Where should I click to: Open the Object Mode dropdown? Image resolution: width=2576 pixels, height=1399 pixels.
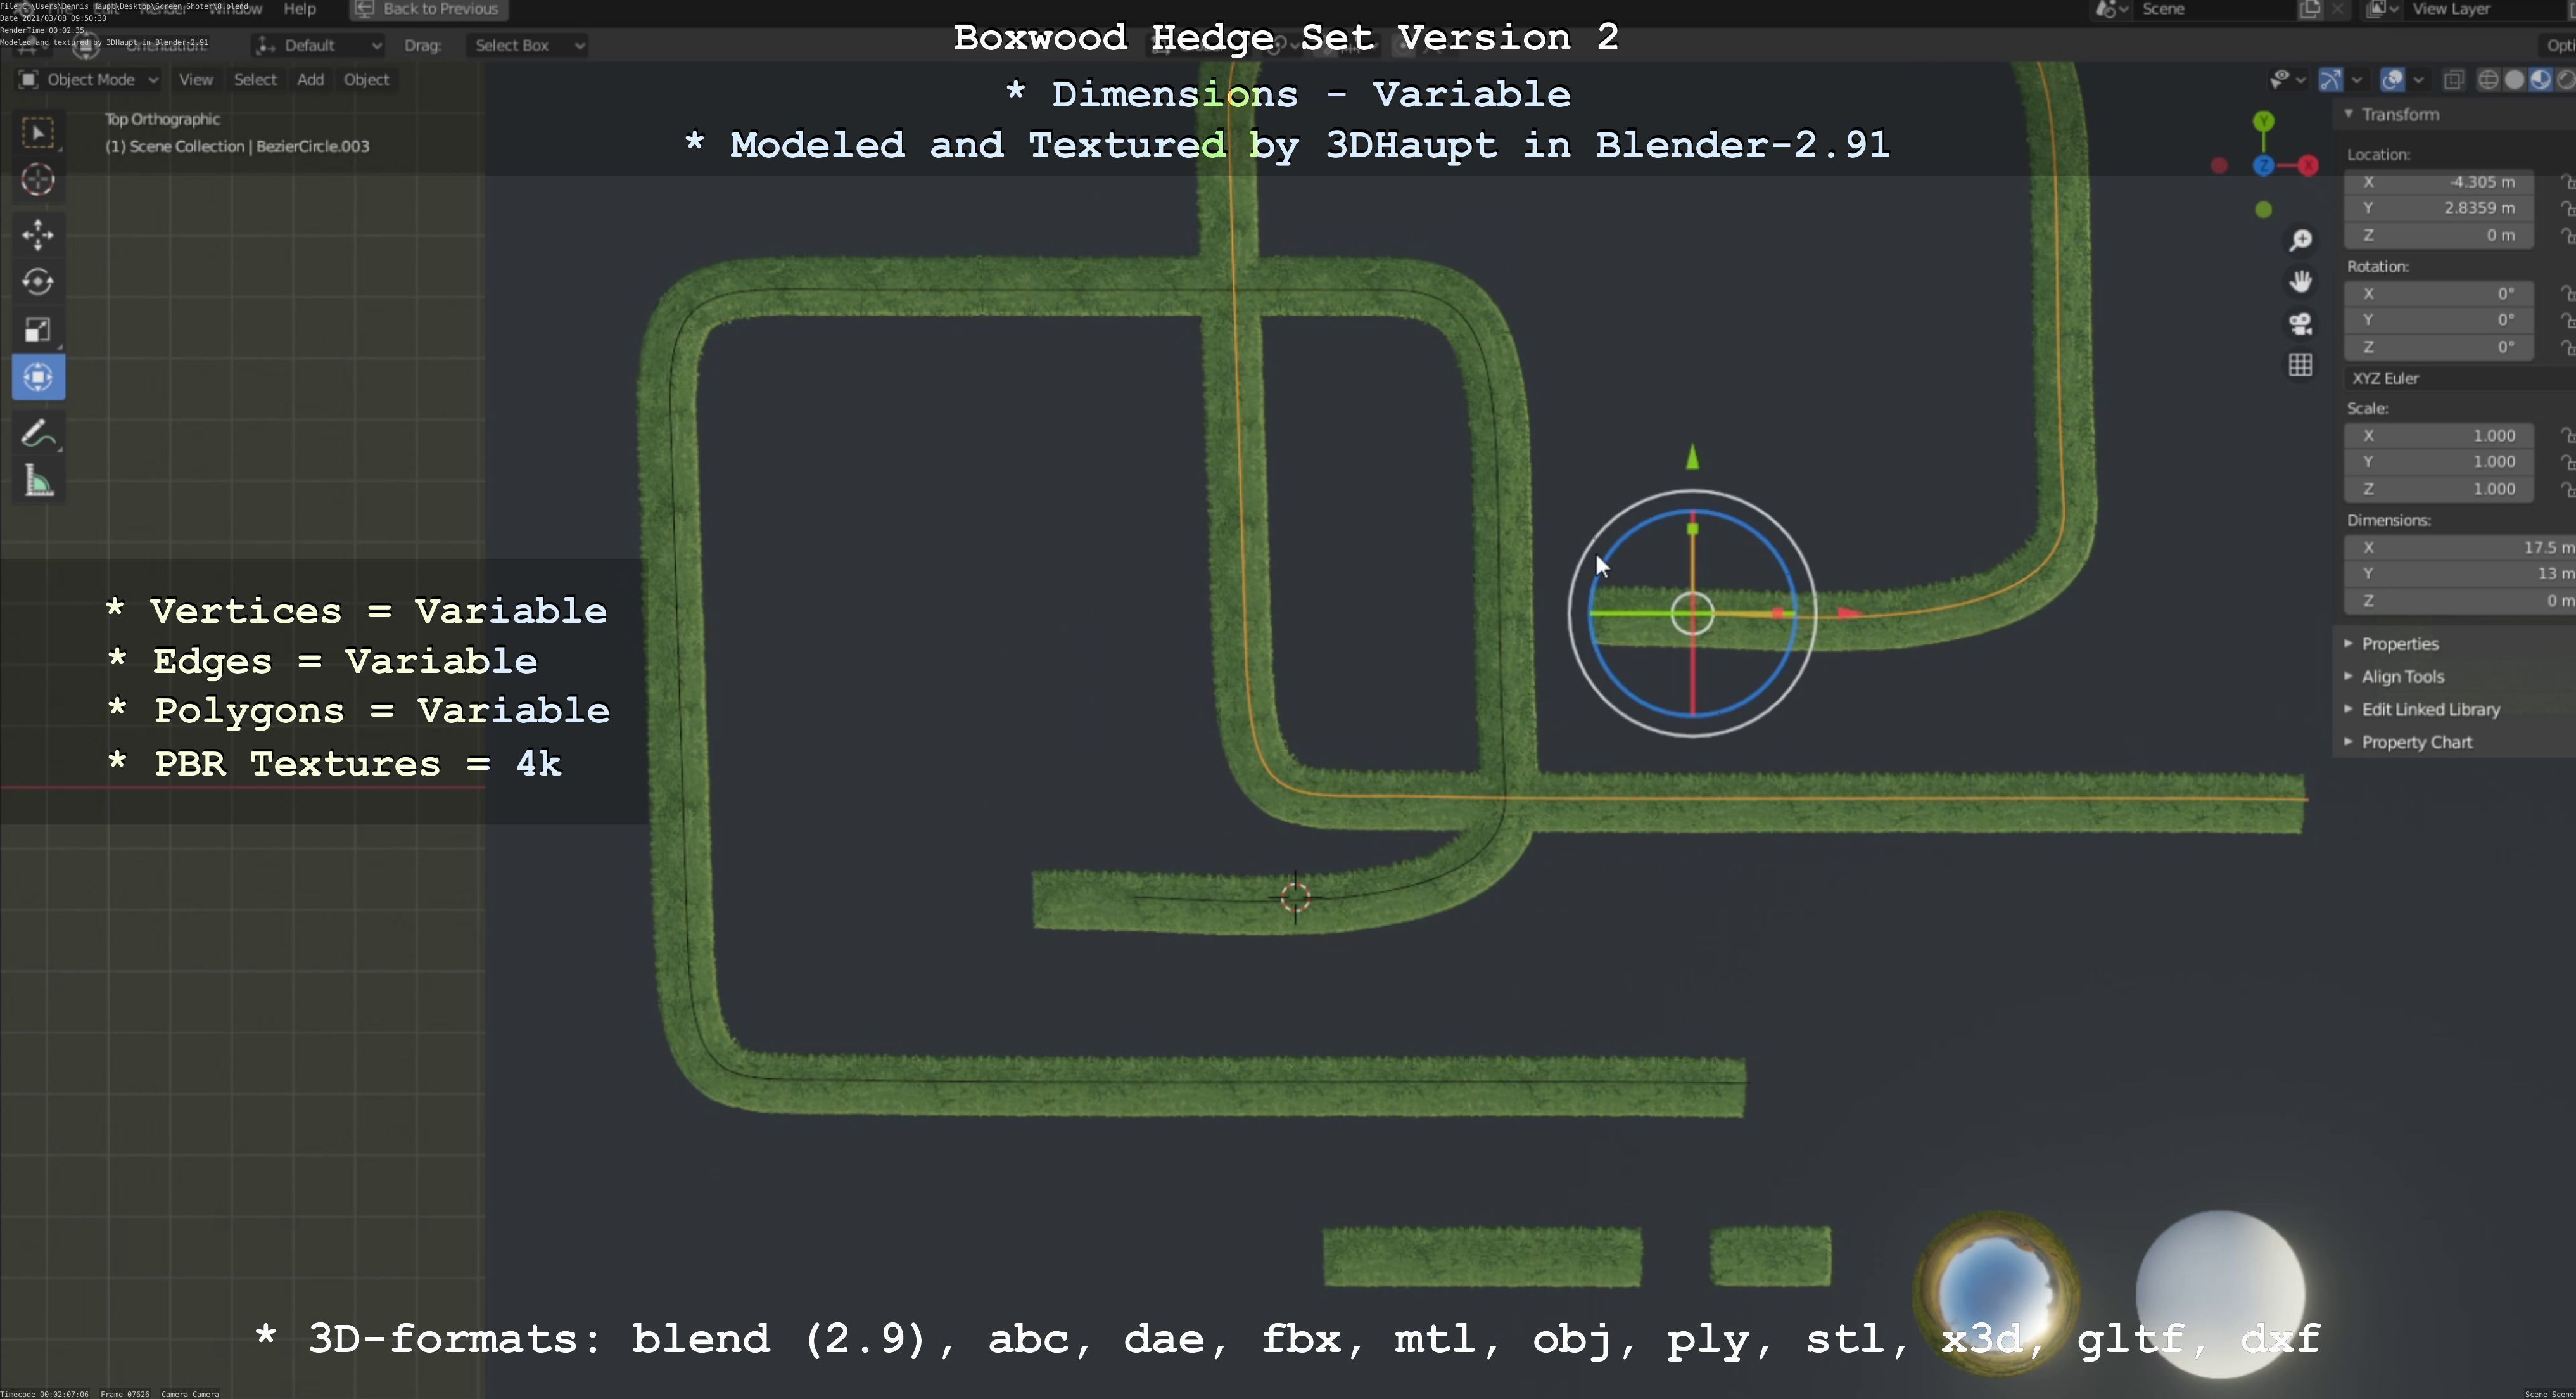click(x=90, y=80)
